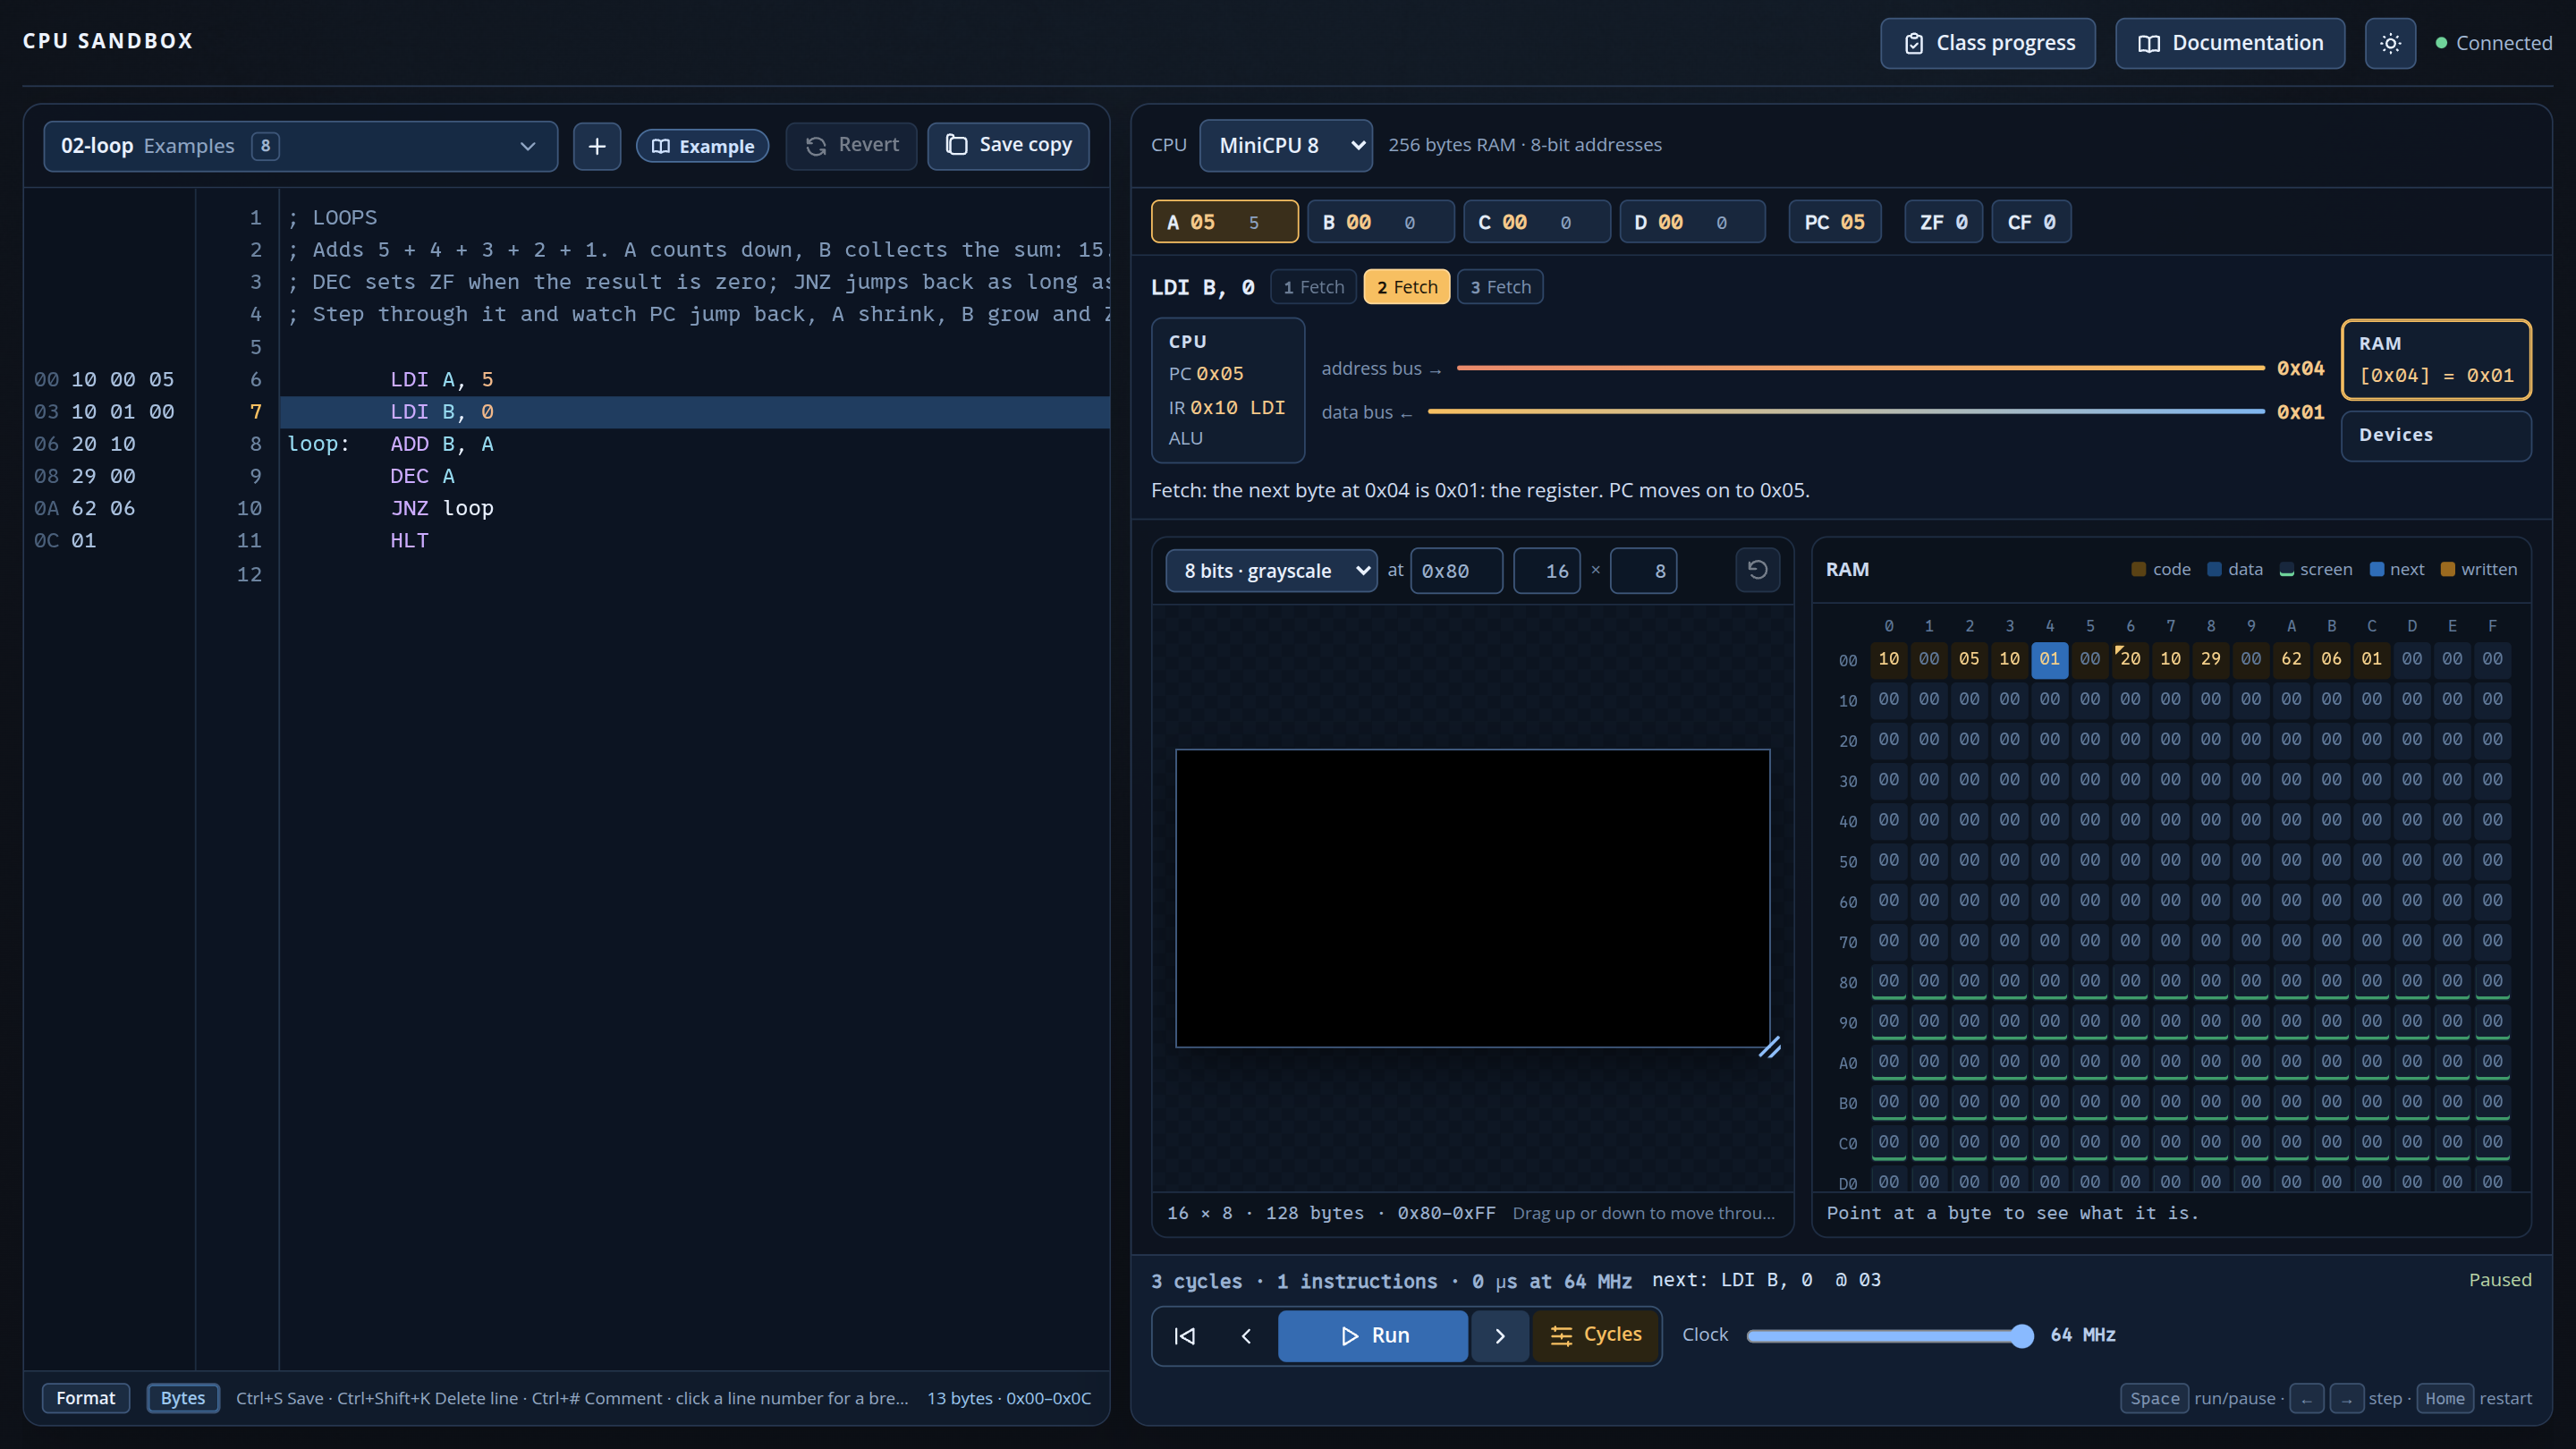Toggle light/dark theme sun icon
This screenshot has width=2576, height=1449.
[2390, 43]
